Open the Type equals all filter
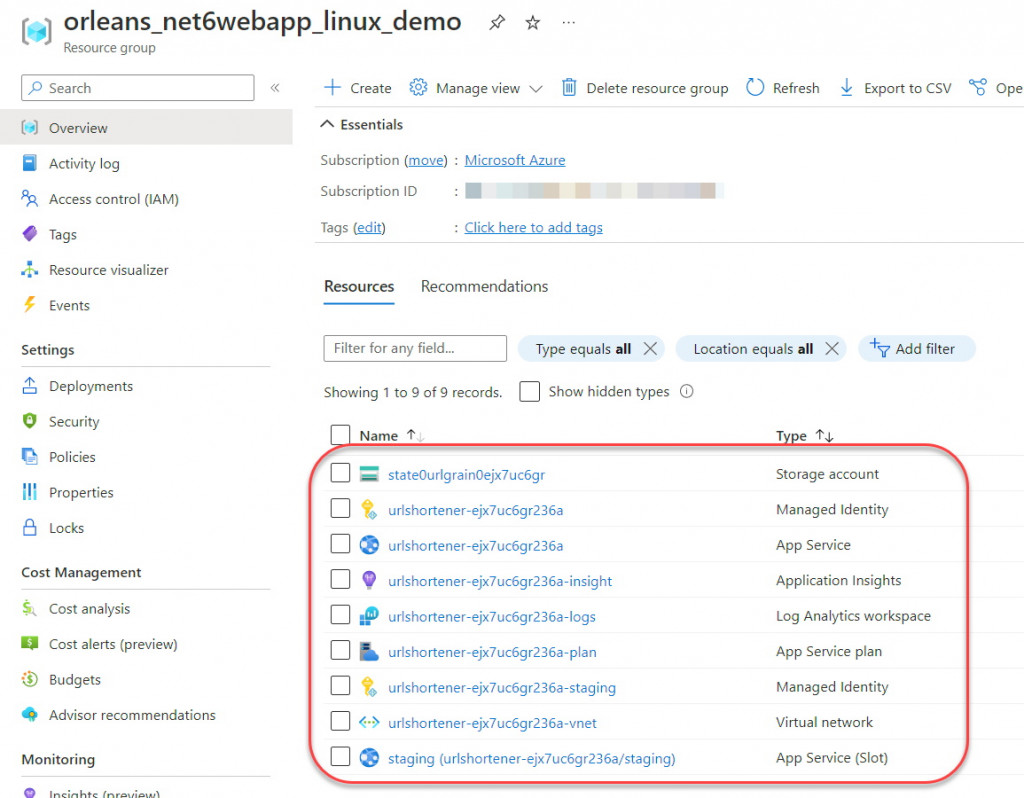This screenshot has height=798, width=1024. coord(583,349)
